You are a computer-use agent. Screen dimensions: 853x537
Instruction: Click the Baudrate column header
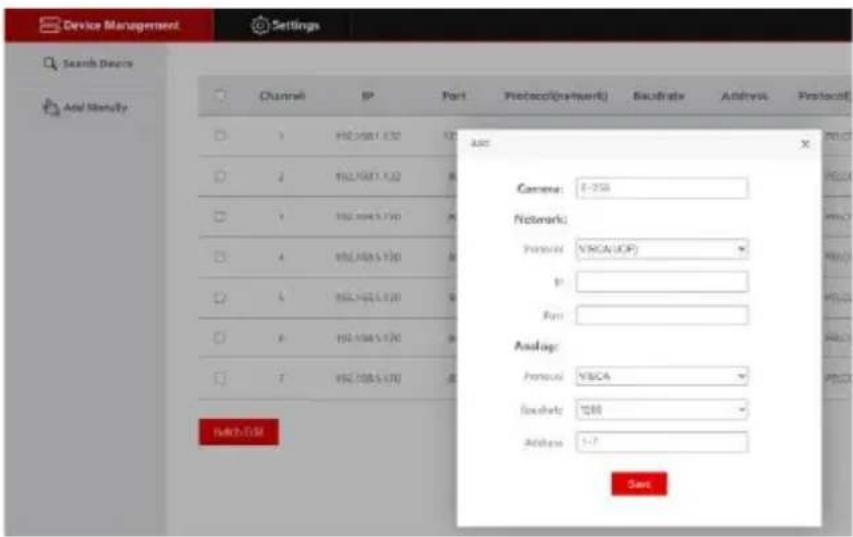659,96
